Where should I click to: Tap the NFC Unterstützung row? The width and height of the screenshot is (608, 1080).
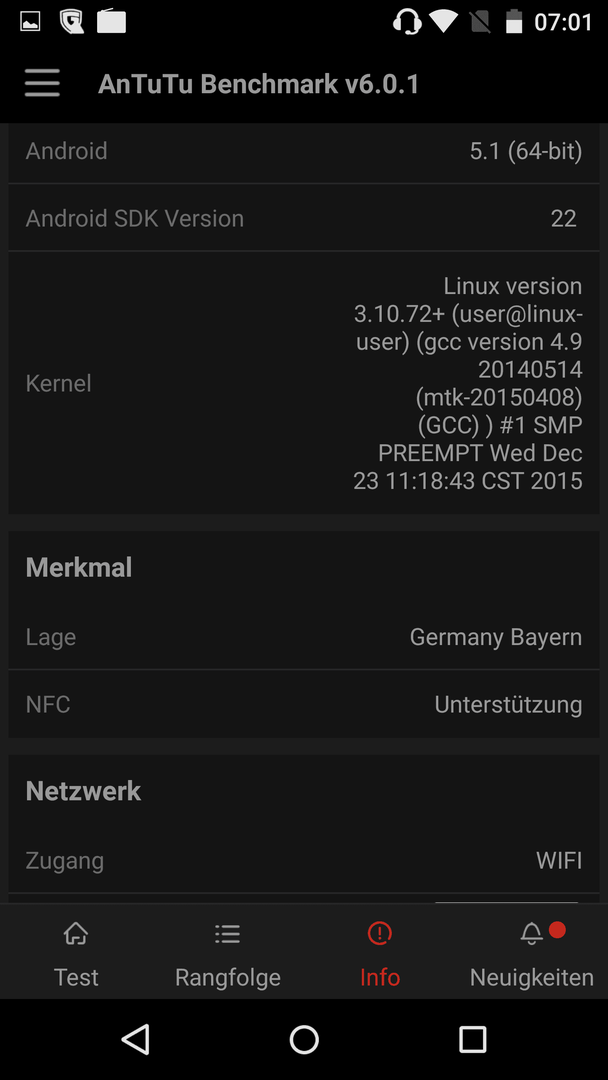(304, 704)
